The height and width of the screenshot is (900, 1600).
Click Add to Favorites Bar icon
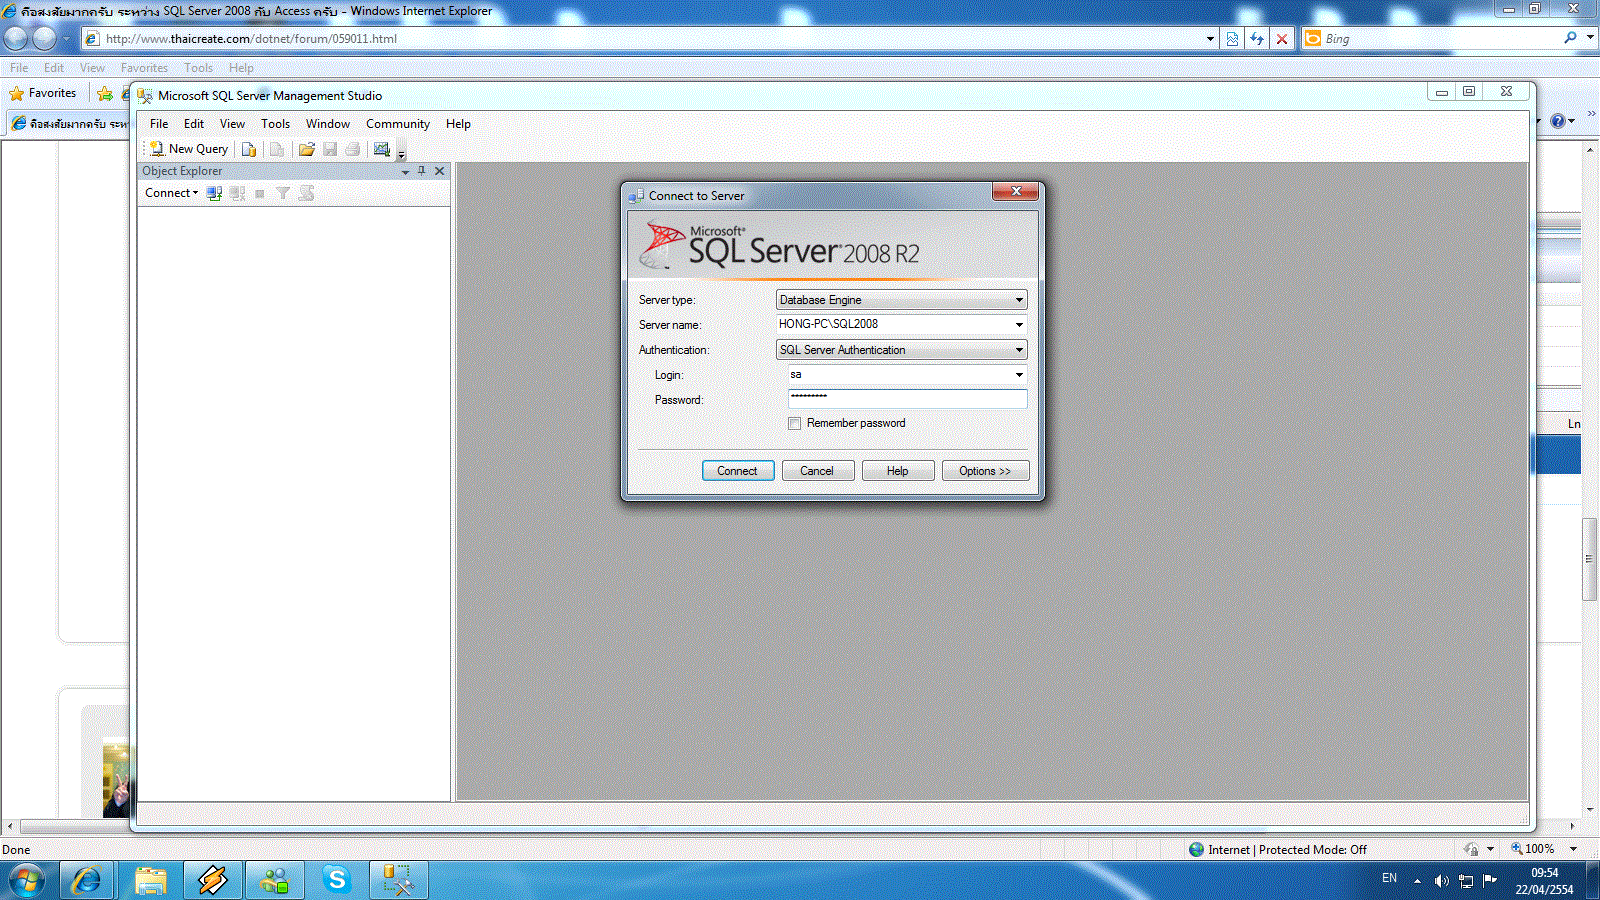tap(105, 93)
